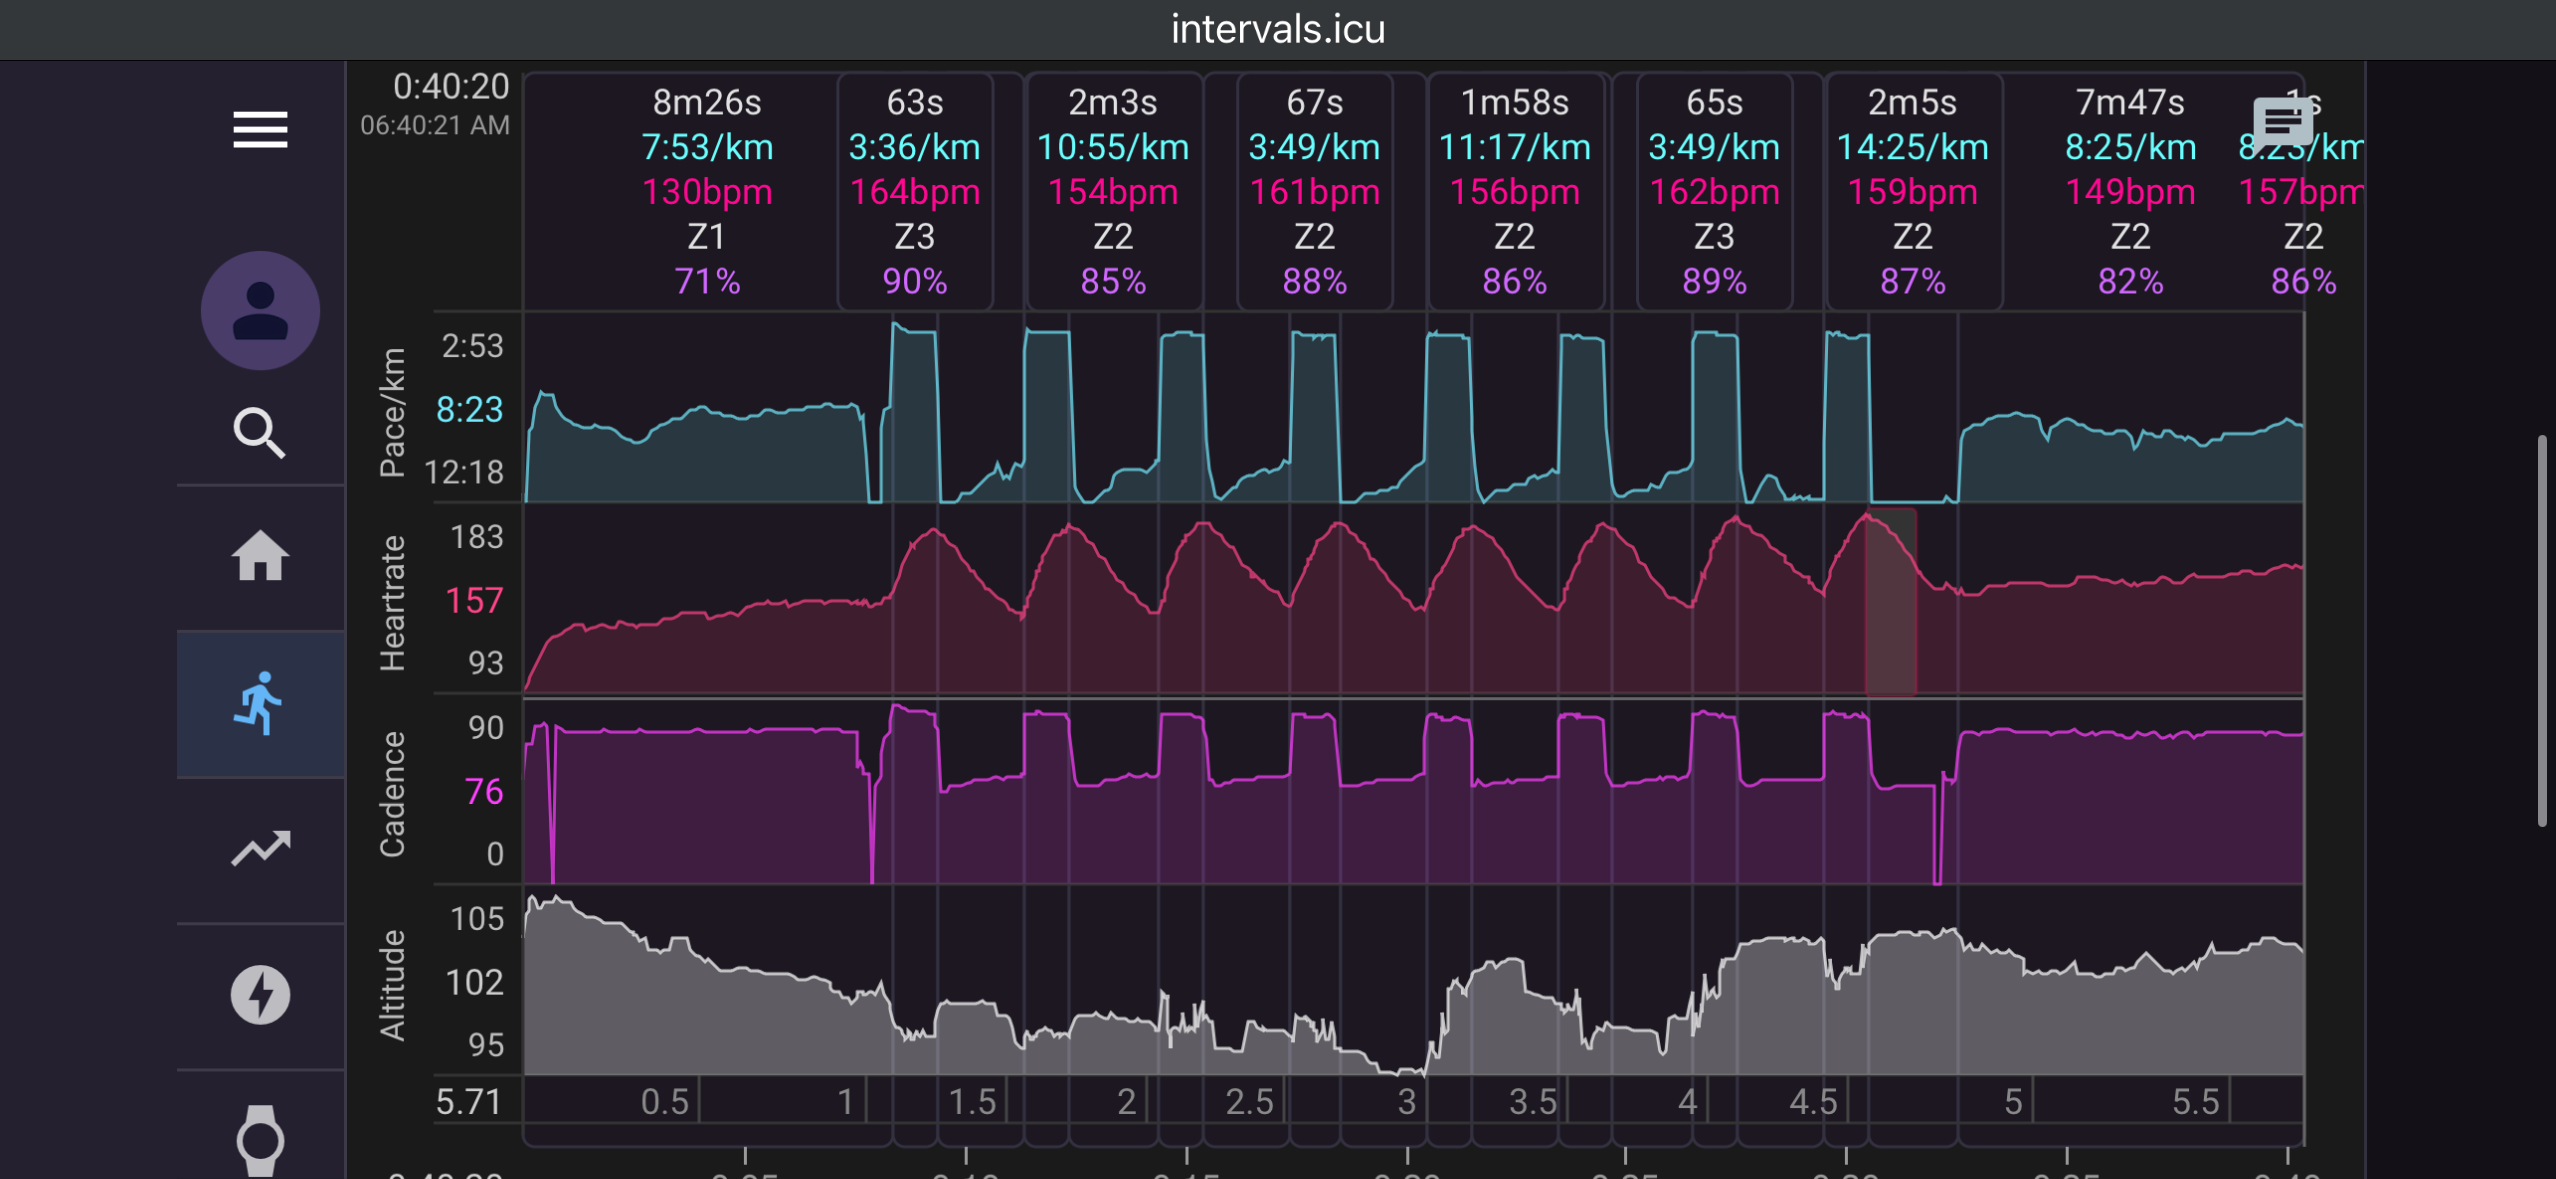Click the elapsed time 0:40:20
Screen dimensions: 2556x1179
pos(451,87)
